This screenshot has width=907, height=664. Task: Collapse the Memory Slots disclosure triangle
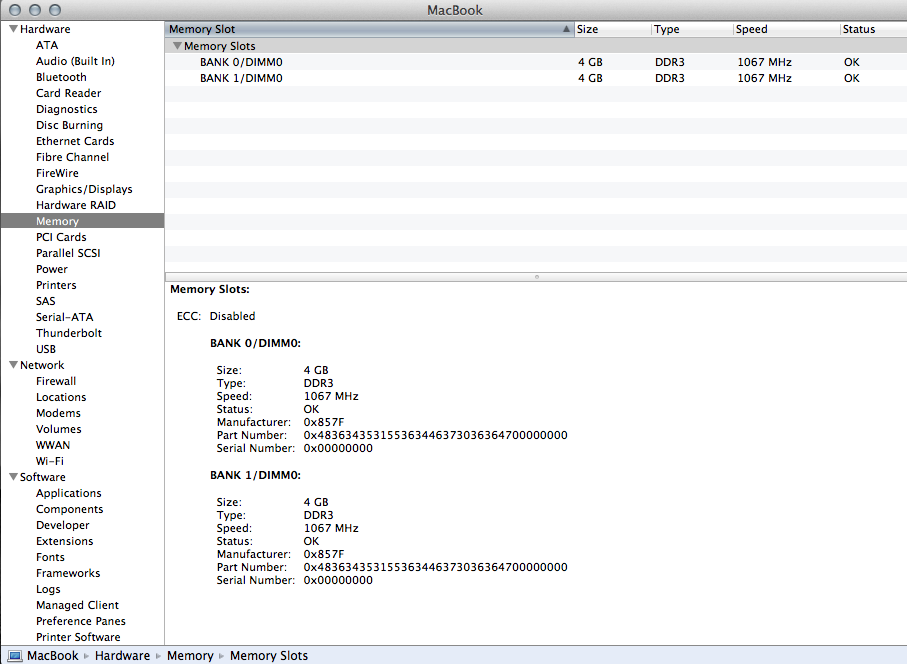point(178,46)
